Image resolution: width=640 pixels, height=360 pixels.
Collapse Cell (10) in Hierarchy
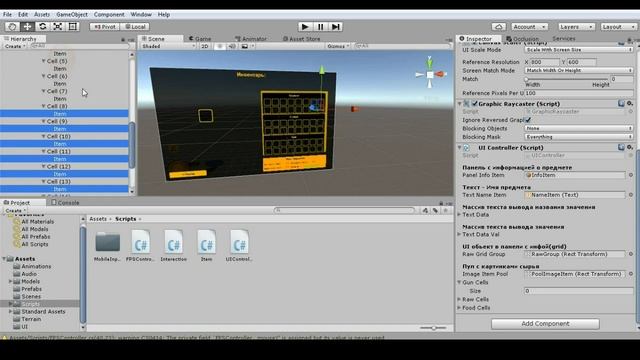43,136
